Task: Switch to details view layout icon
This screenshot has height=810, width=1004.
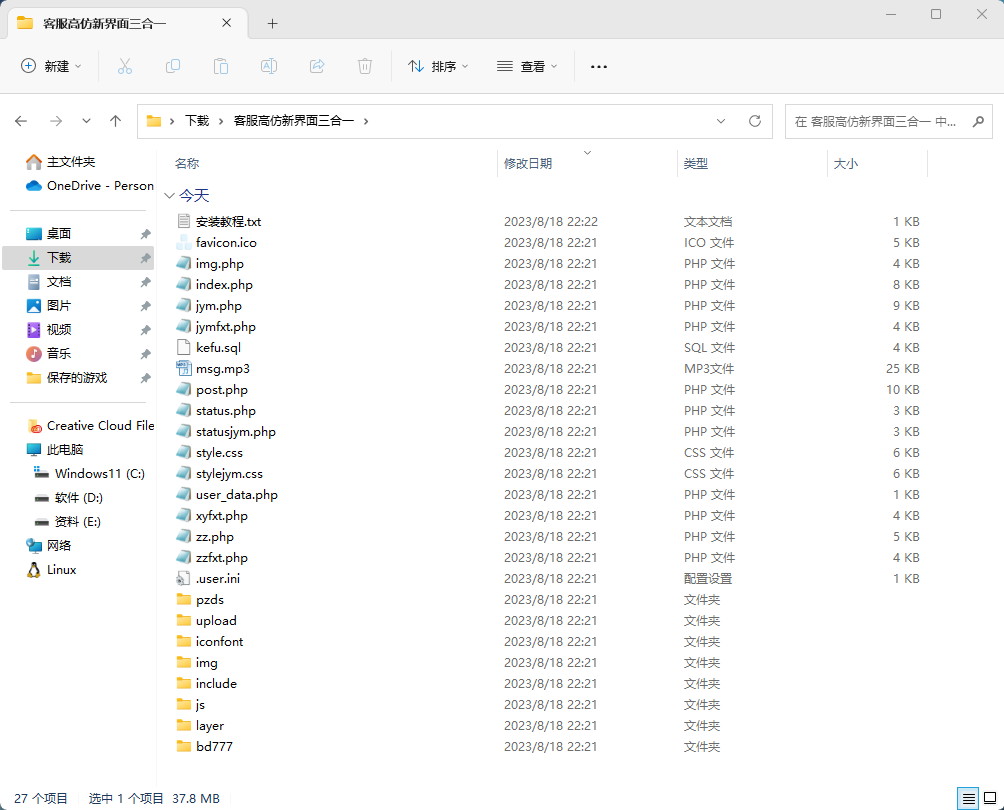Action: point(967,798)
